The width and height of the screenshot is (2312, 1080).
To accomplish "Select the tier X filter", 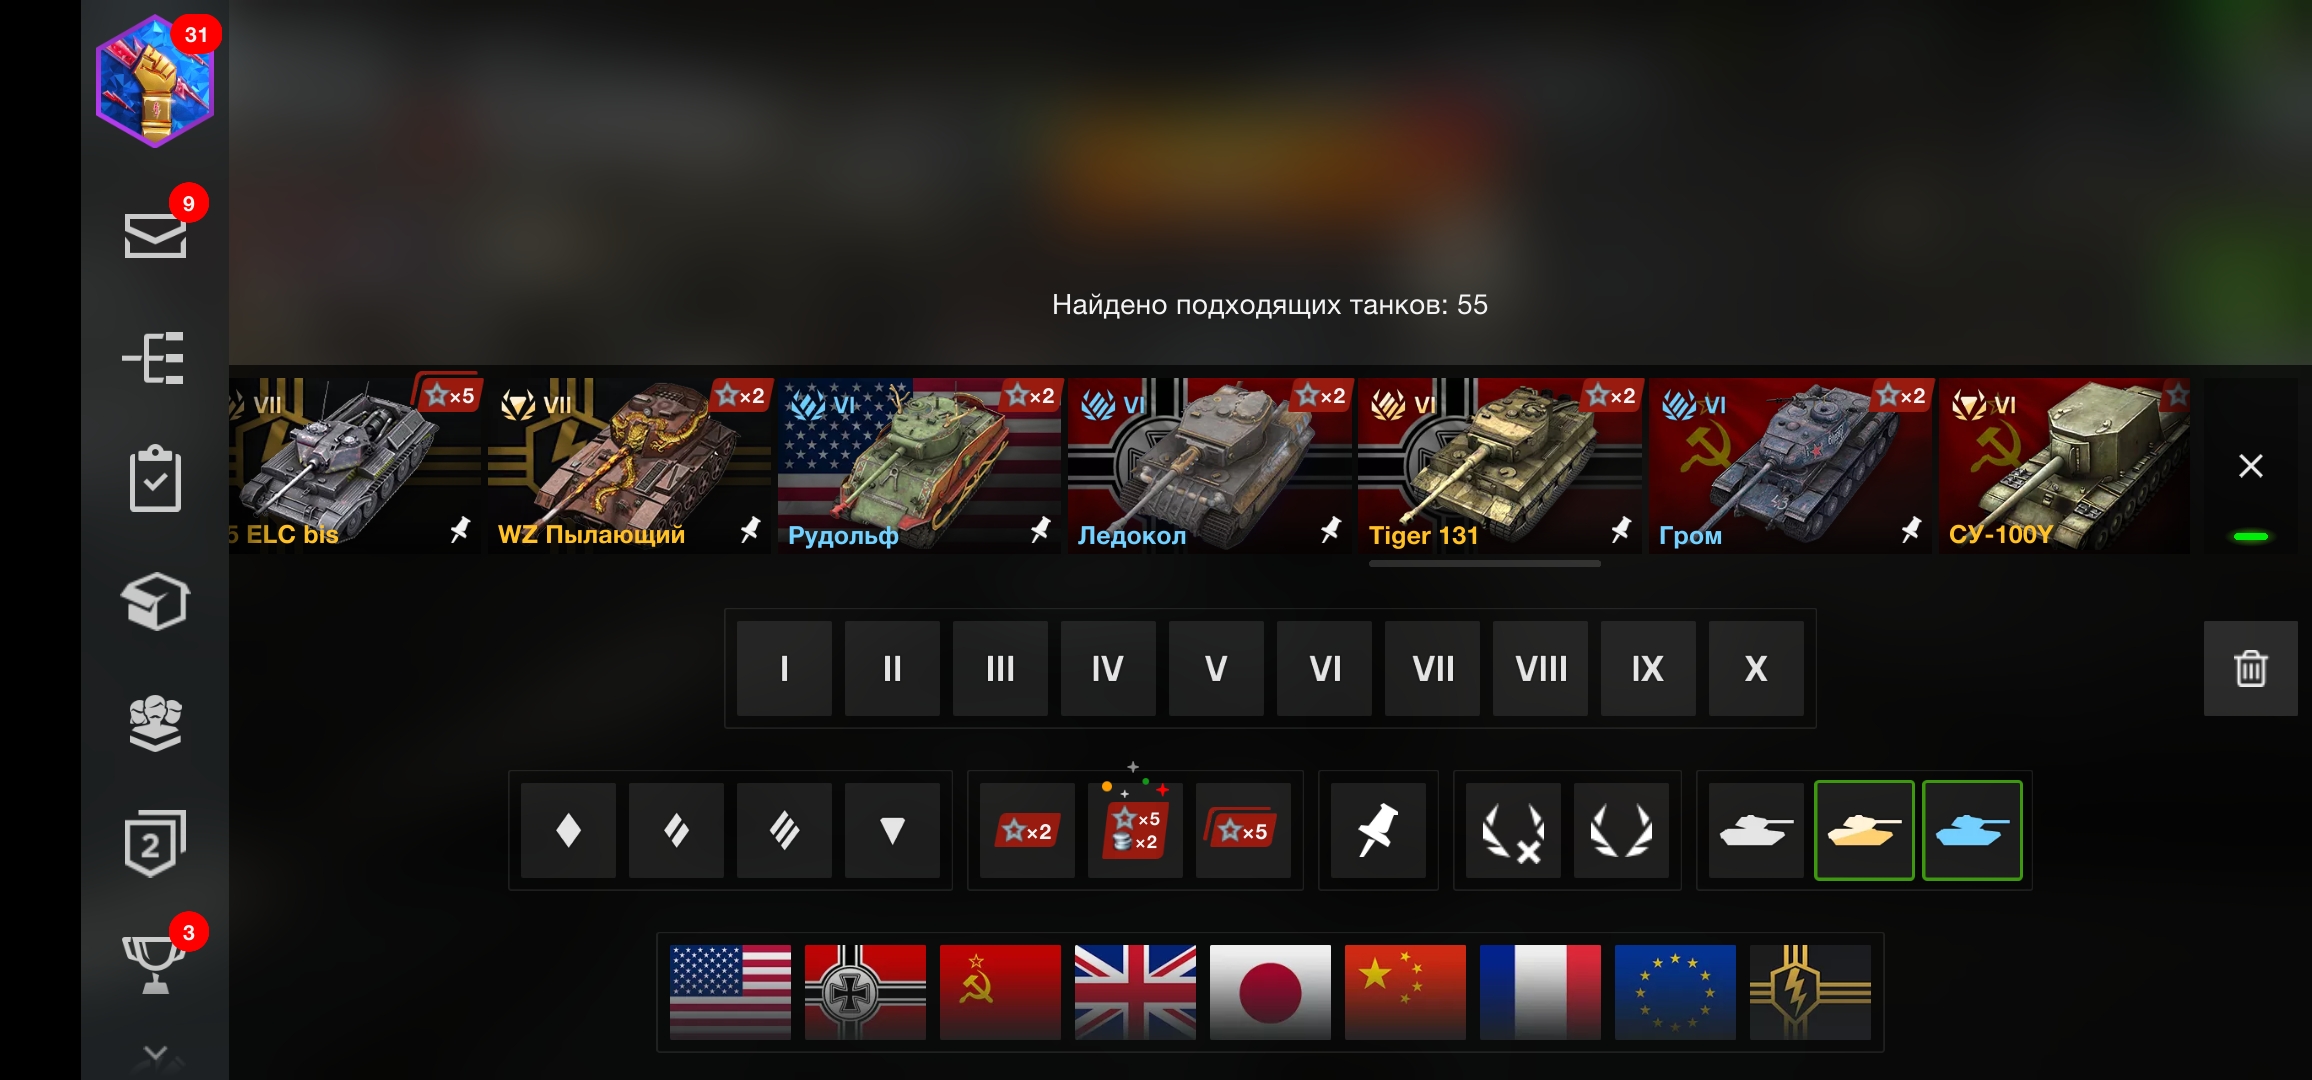I will click(1756, 668).
